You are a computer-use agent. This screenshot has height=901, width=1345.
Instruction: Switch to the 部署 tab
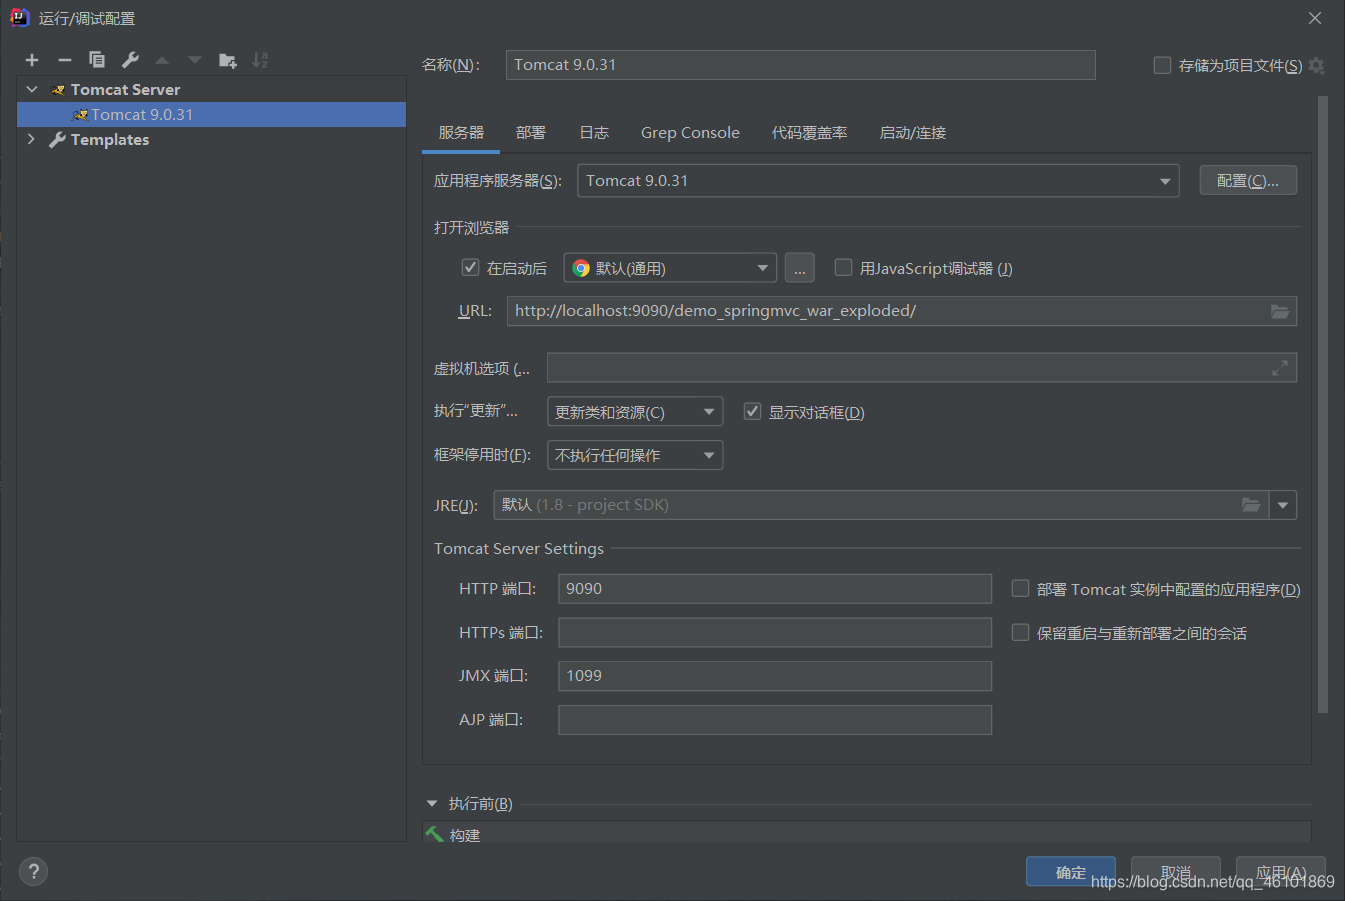[x=531, y=132]
